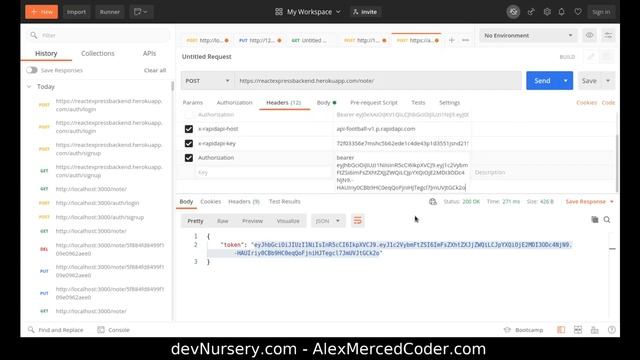Open the request Settings tab

(449, 102)
